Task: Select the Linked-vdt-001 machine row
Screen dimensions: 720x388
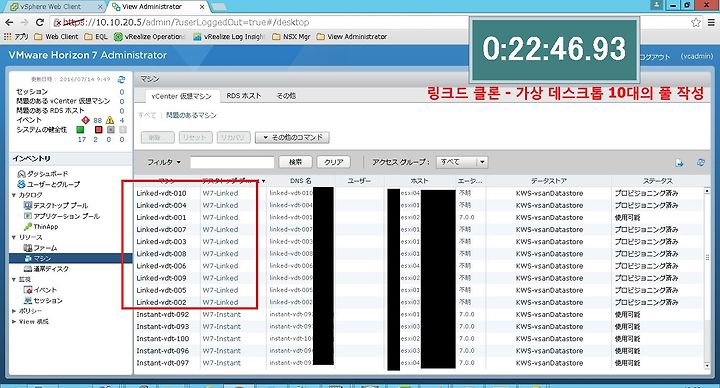Action: tap(419, 217)
